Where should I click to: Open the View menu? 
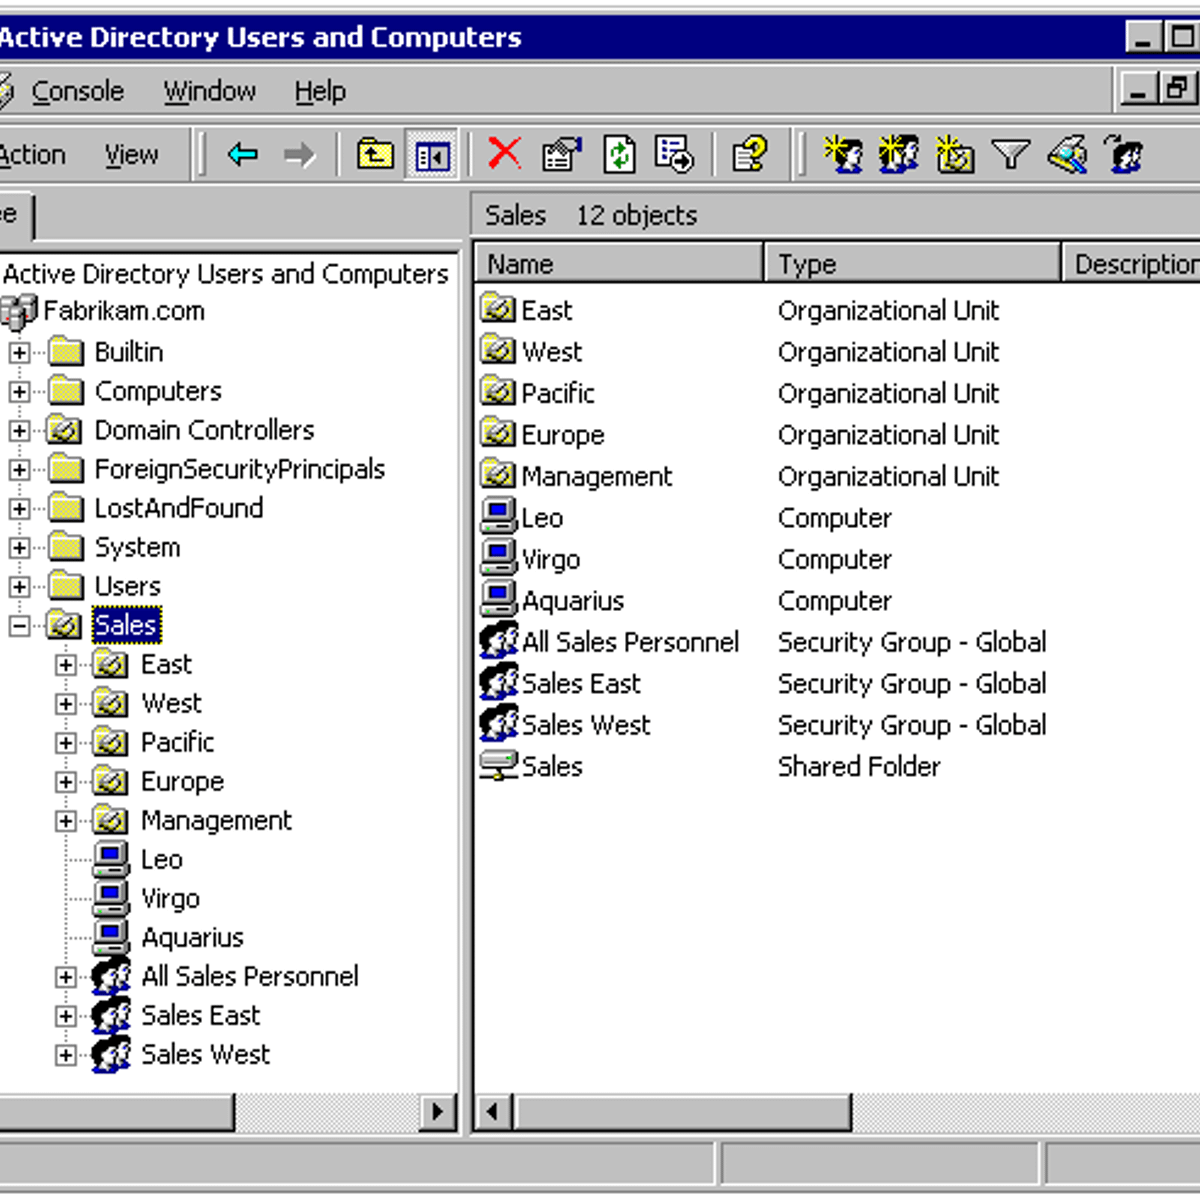coord(131,155)
